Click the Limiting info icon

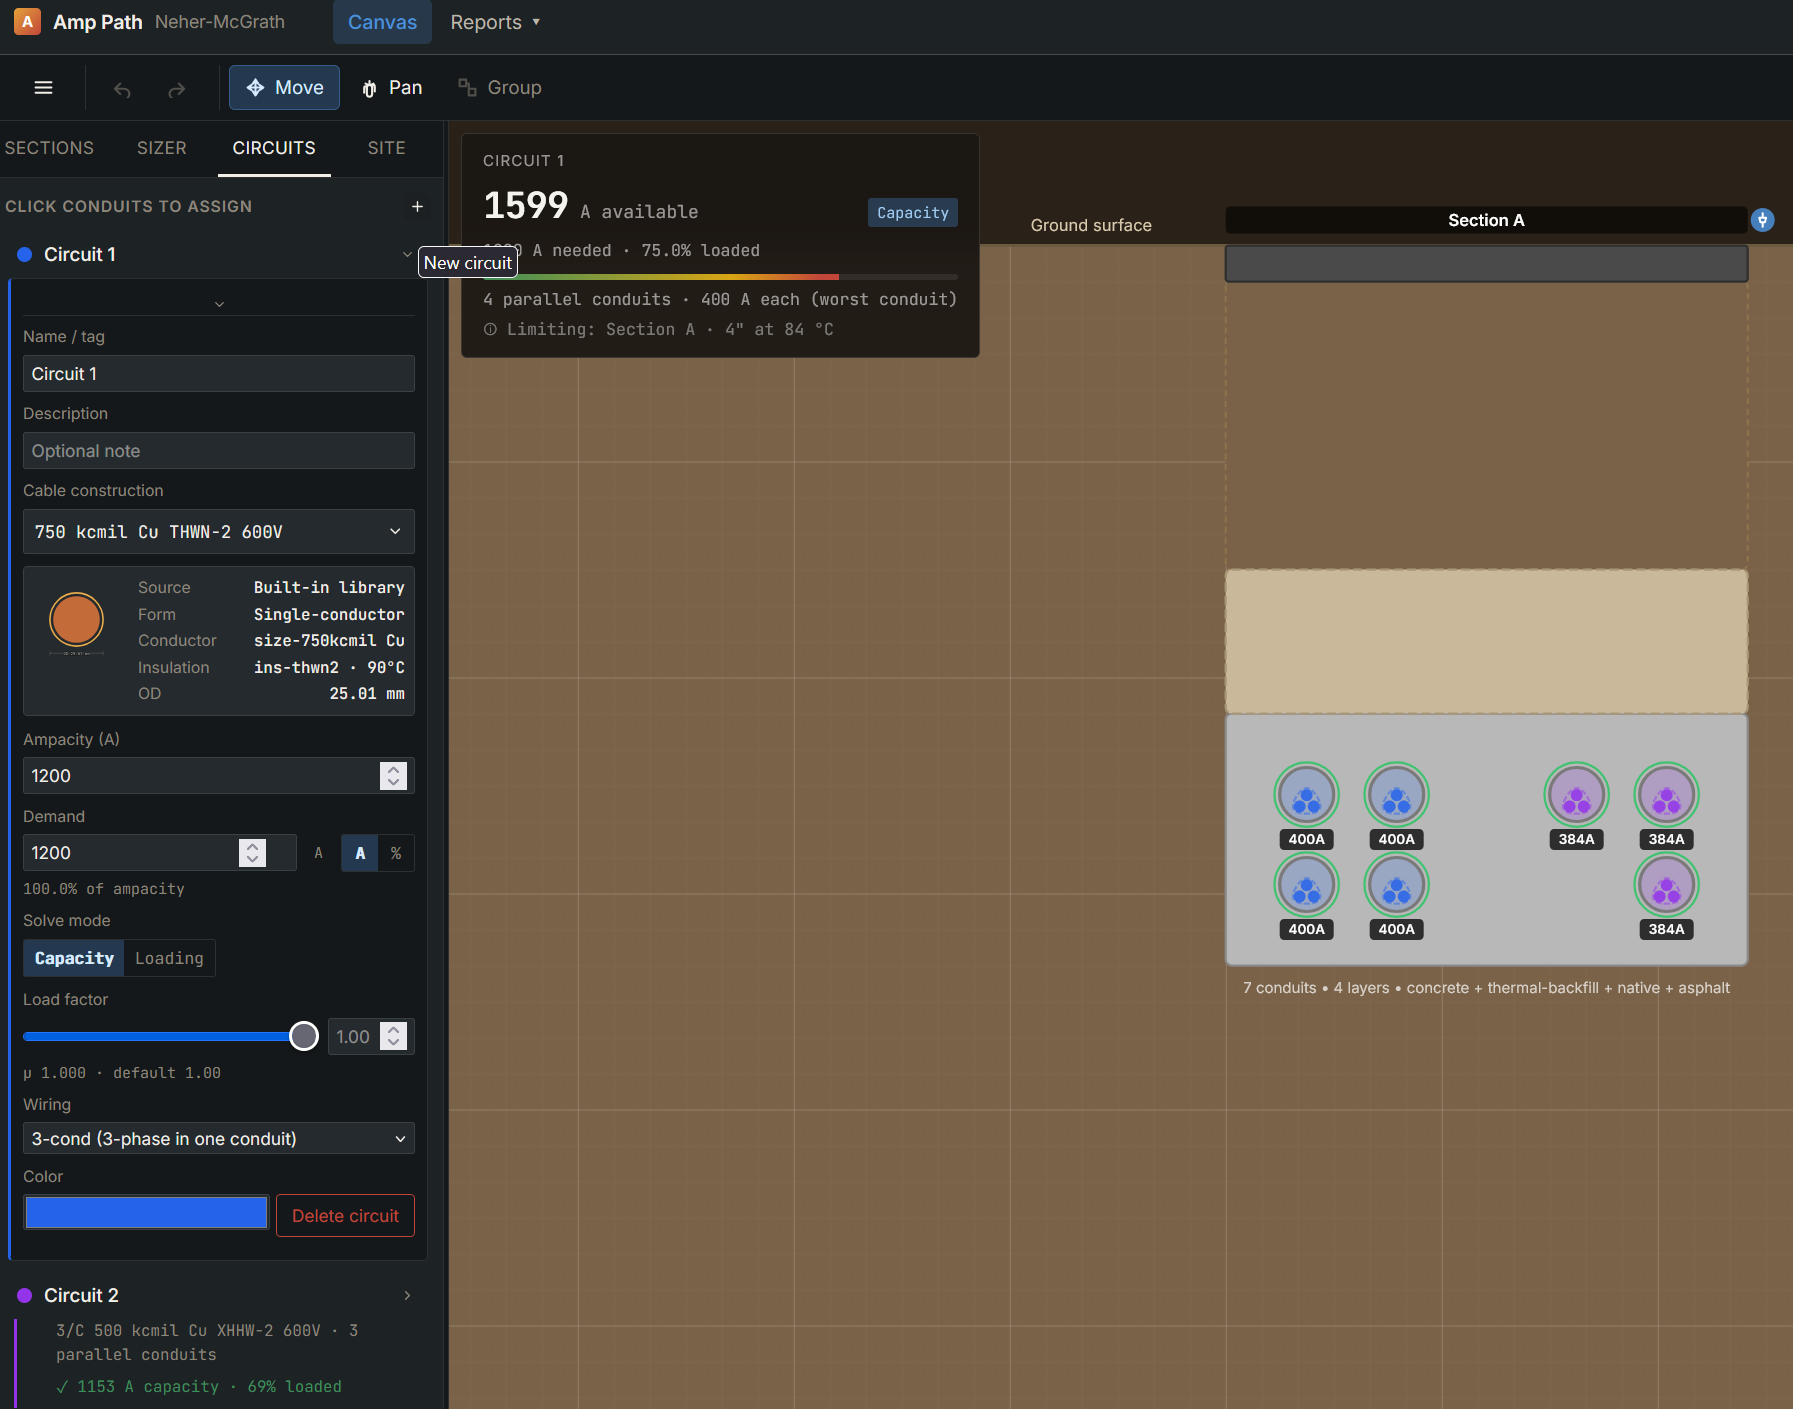[x=490, y=329]
